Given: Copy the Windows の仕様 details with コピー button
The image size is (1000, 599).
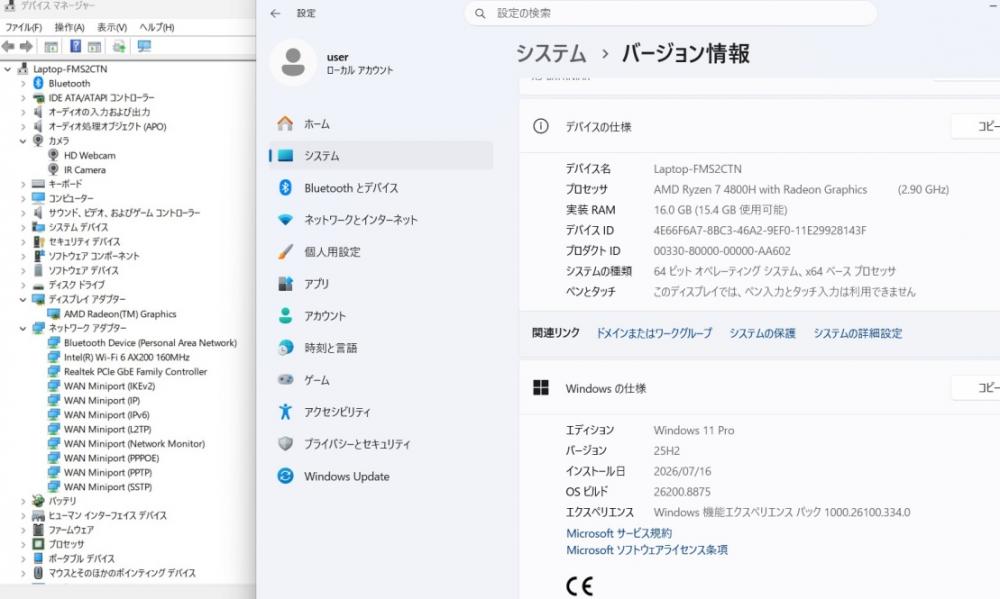Looking at the screenshot, I should pos(976,388).
